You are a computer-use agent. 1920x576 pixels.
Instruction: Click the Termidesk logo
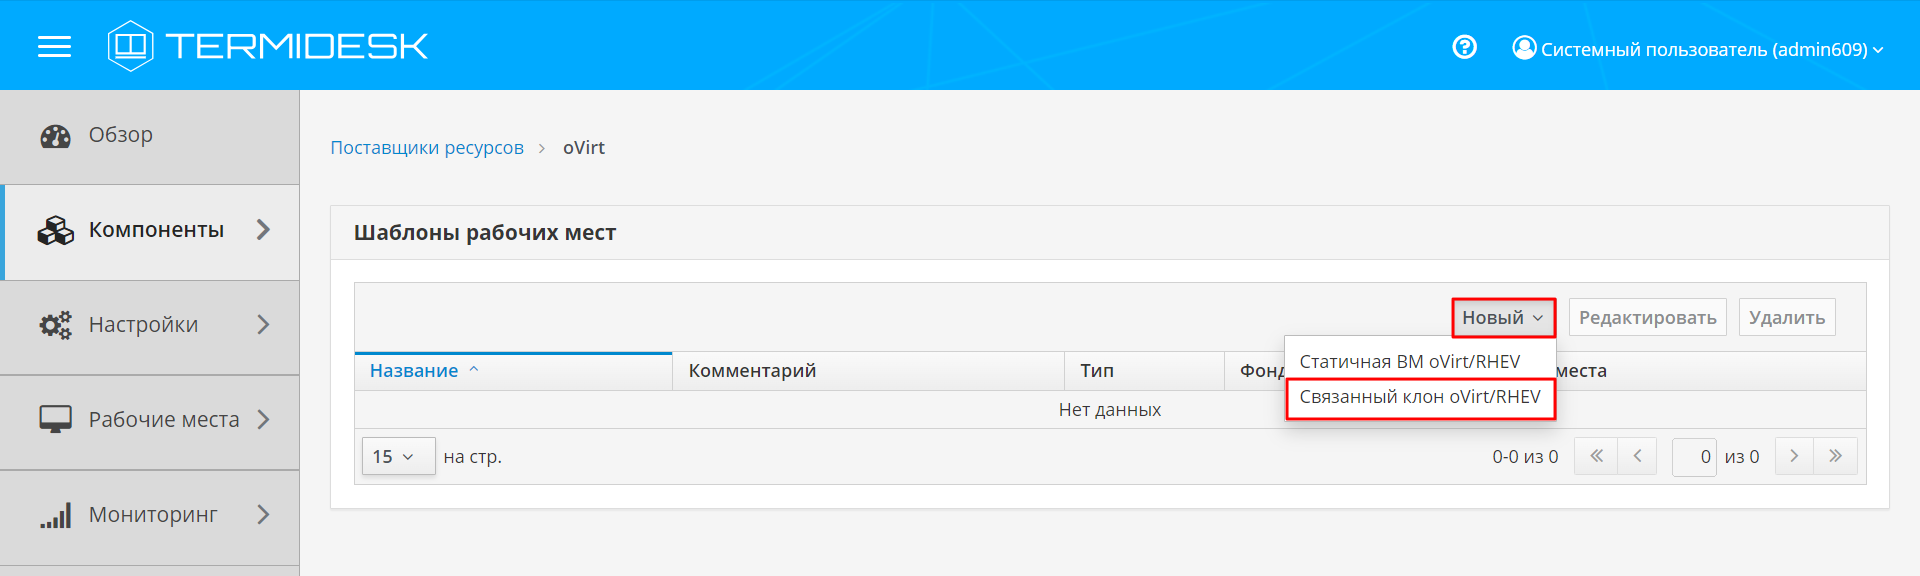[x=268, y=46]
